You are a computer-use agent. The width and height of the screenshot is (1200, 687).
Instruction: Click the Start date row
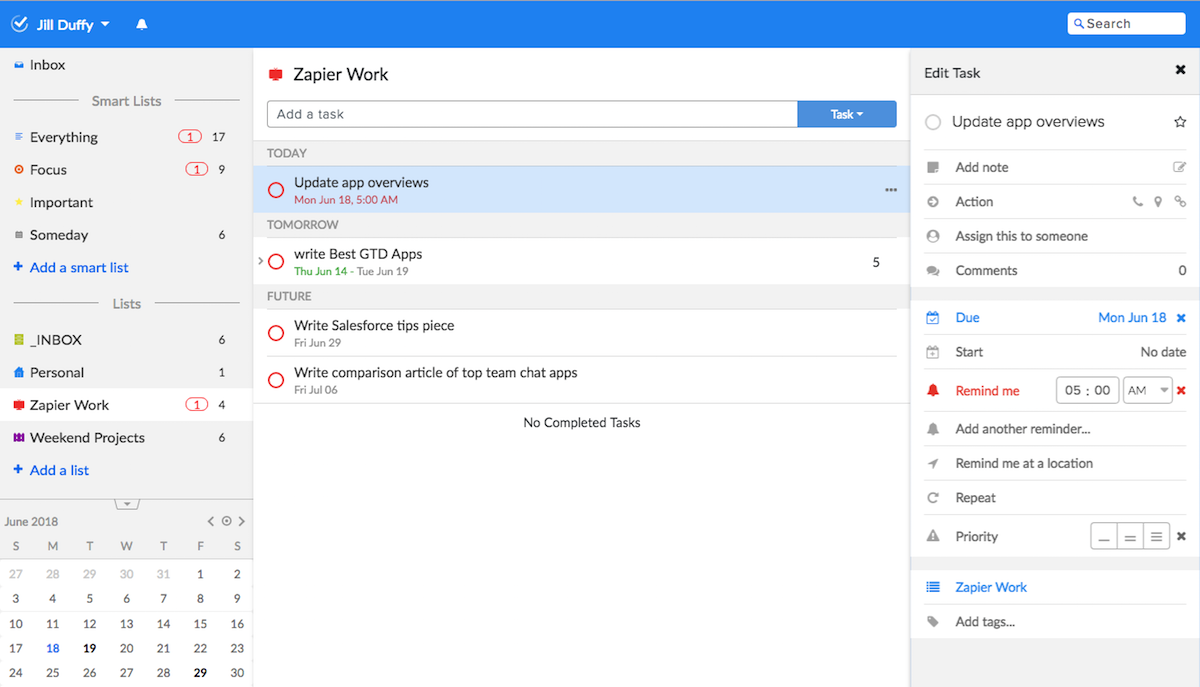click(1055, 352)
